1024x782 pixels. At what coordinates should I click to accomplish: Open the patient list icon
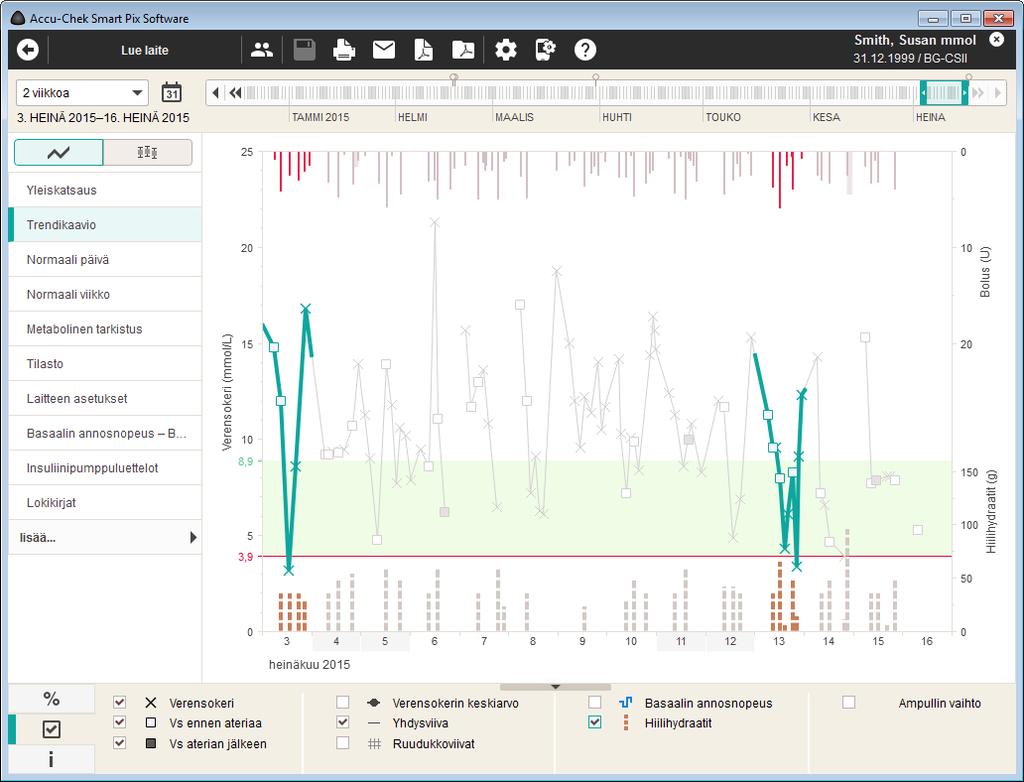pos(262,50)
